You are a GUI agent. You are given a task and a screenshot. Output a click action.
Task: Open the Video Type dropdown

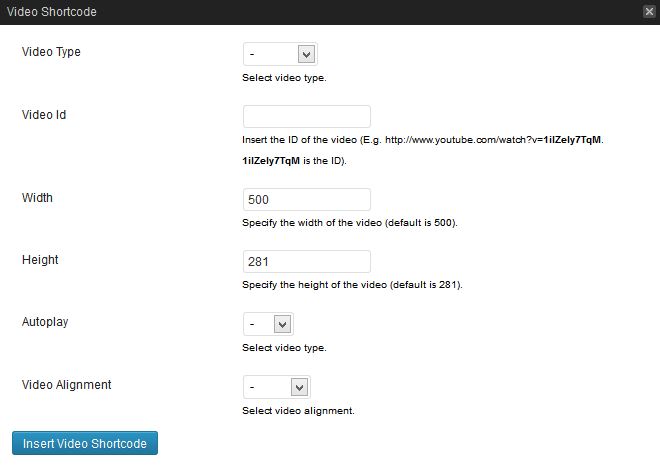(x=280, y=54)
